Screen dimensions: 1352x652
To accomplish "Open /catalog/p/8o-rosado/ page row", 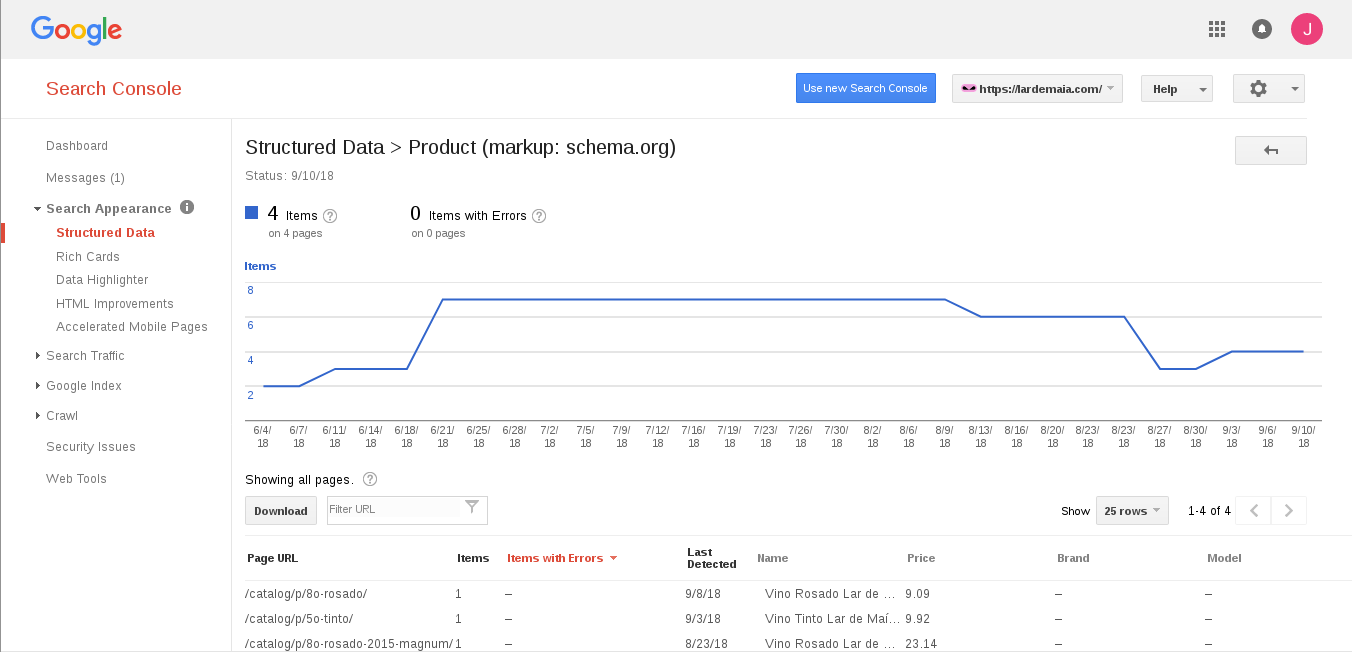I will pyautogui.click(x=307, y=593).
